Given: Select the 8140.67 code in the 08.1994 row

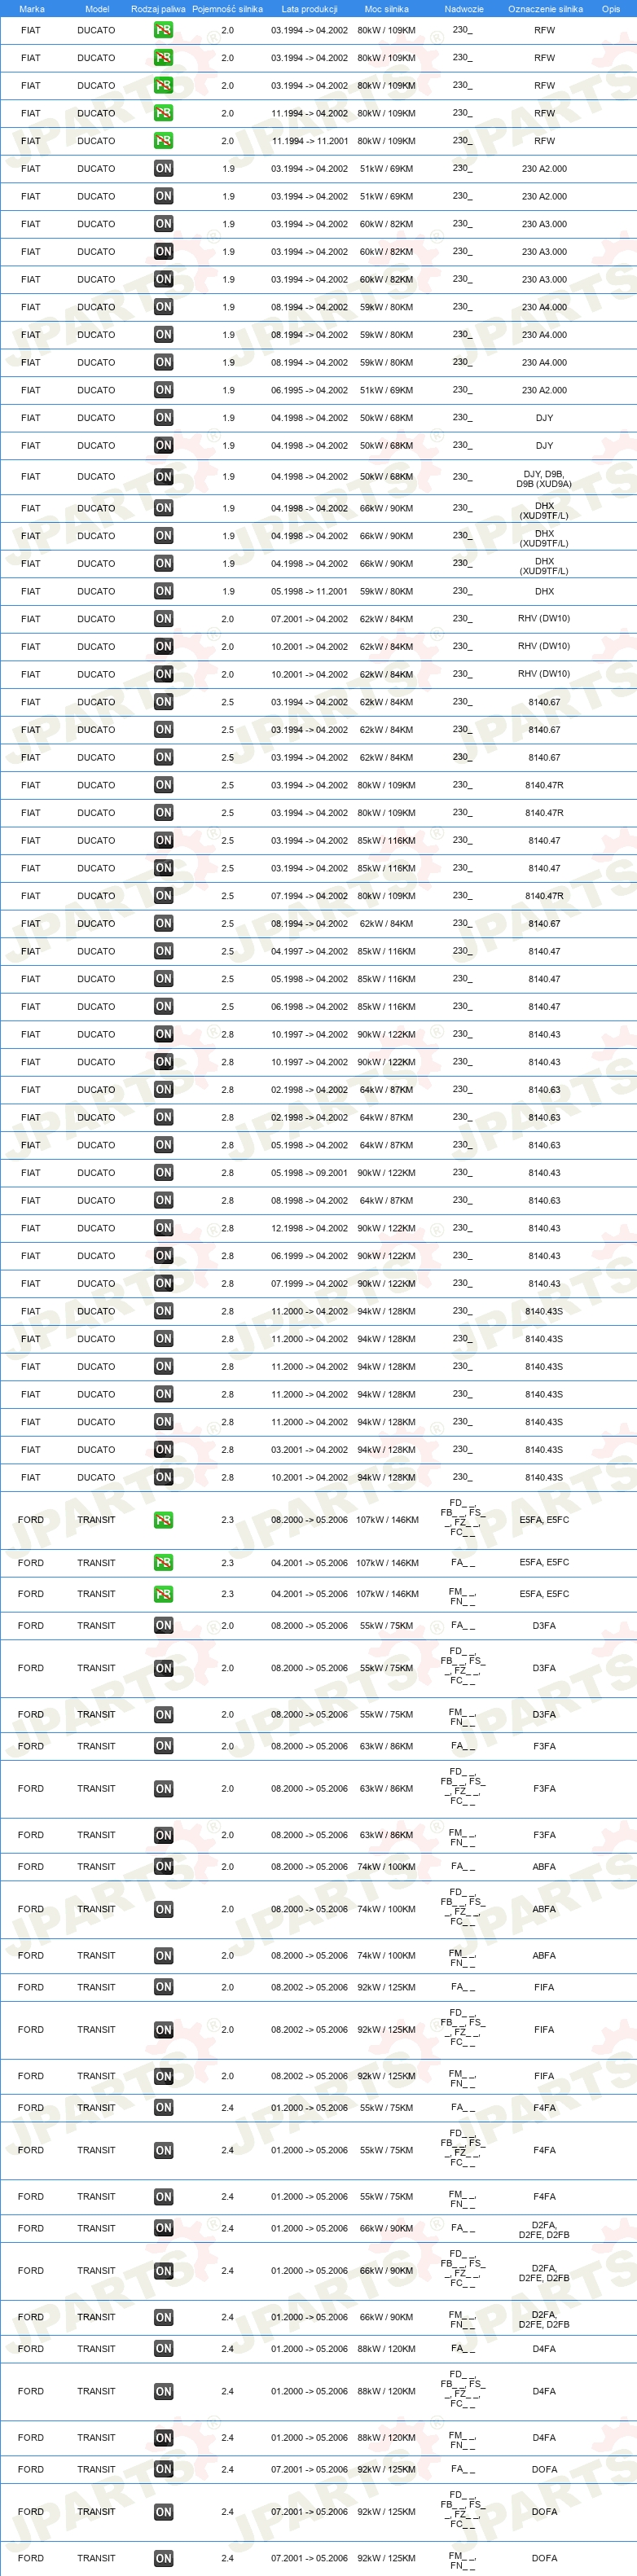Looking at the screenshot, I should click(x=544, y=924).
